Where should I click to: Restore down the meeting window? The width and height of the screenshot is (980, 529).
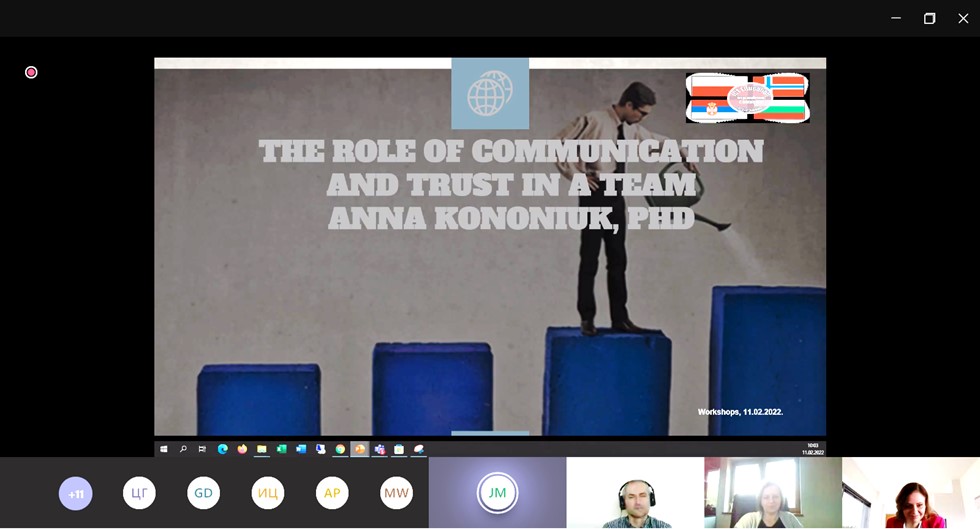(x=929, y=18)
